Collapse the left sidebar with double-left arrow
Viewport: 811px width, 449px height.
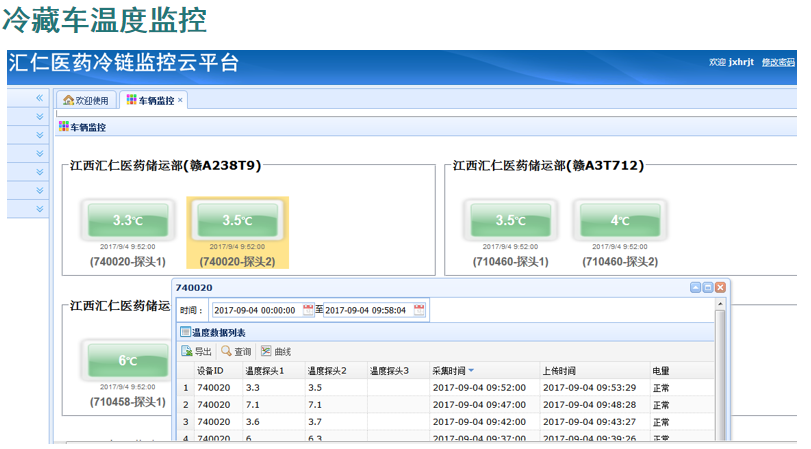(x=40, y=98)
